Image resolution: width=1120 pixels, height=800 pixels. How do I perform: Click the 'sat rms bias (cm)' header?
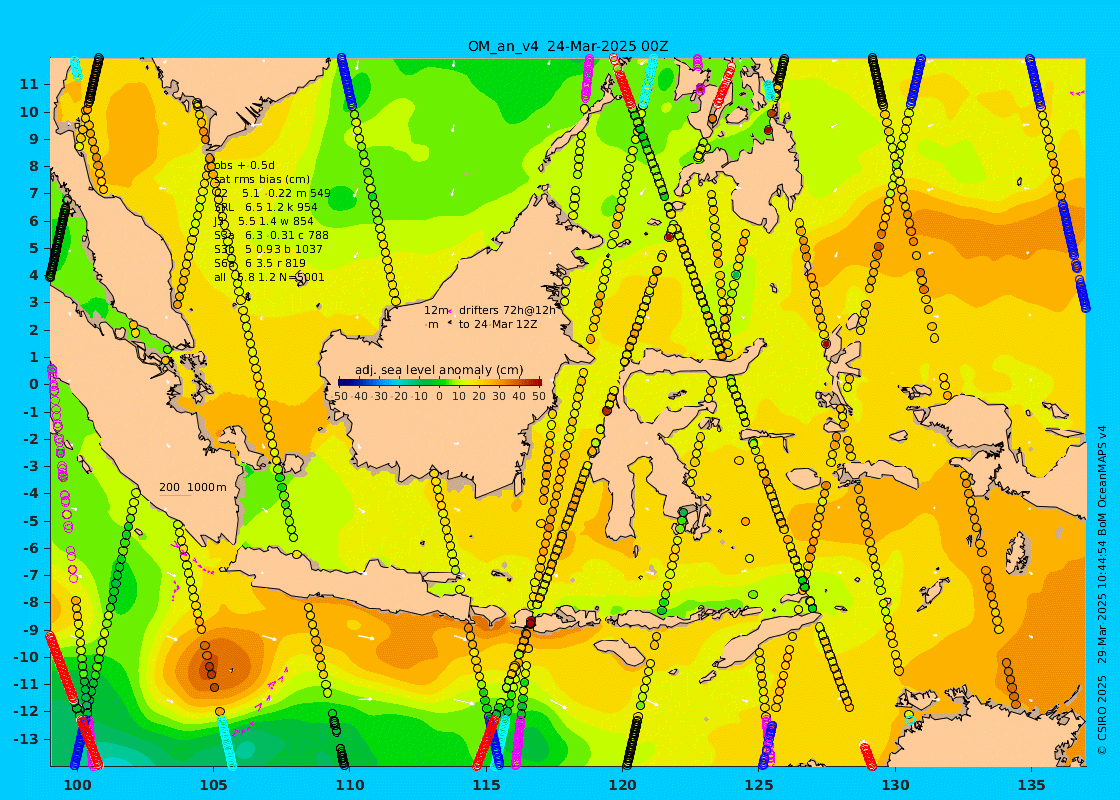(262, 179)
